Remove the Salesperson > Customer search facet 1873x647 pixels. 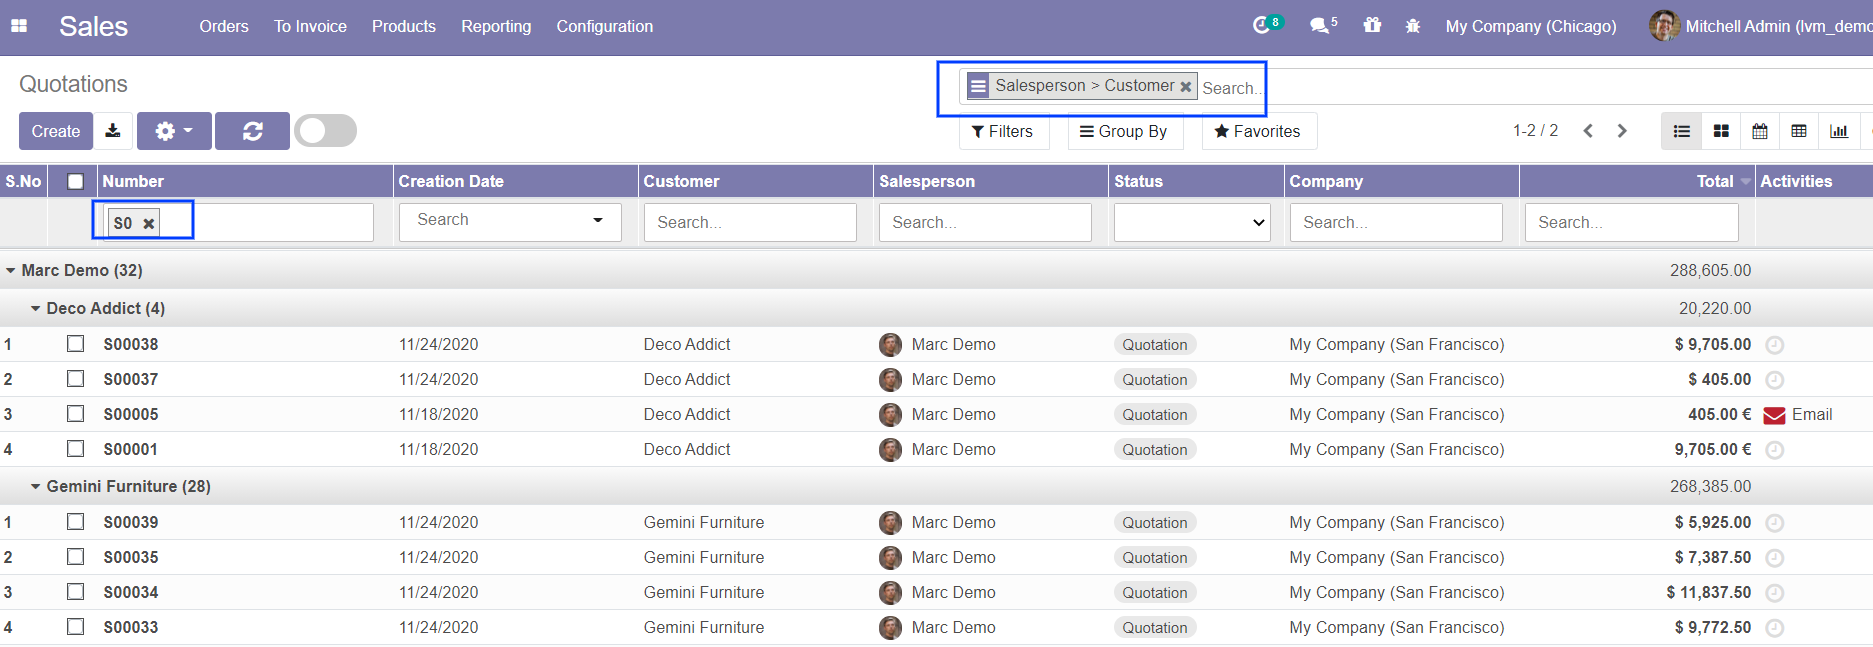coord(1185,87)
